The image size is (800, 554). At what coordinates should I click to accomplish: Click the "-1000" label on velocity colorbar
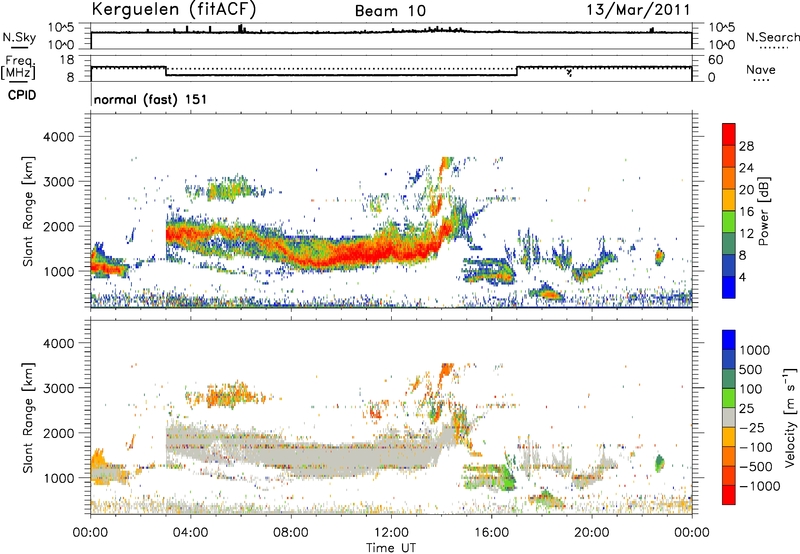click(759, 486)
